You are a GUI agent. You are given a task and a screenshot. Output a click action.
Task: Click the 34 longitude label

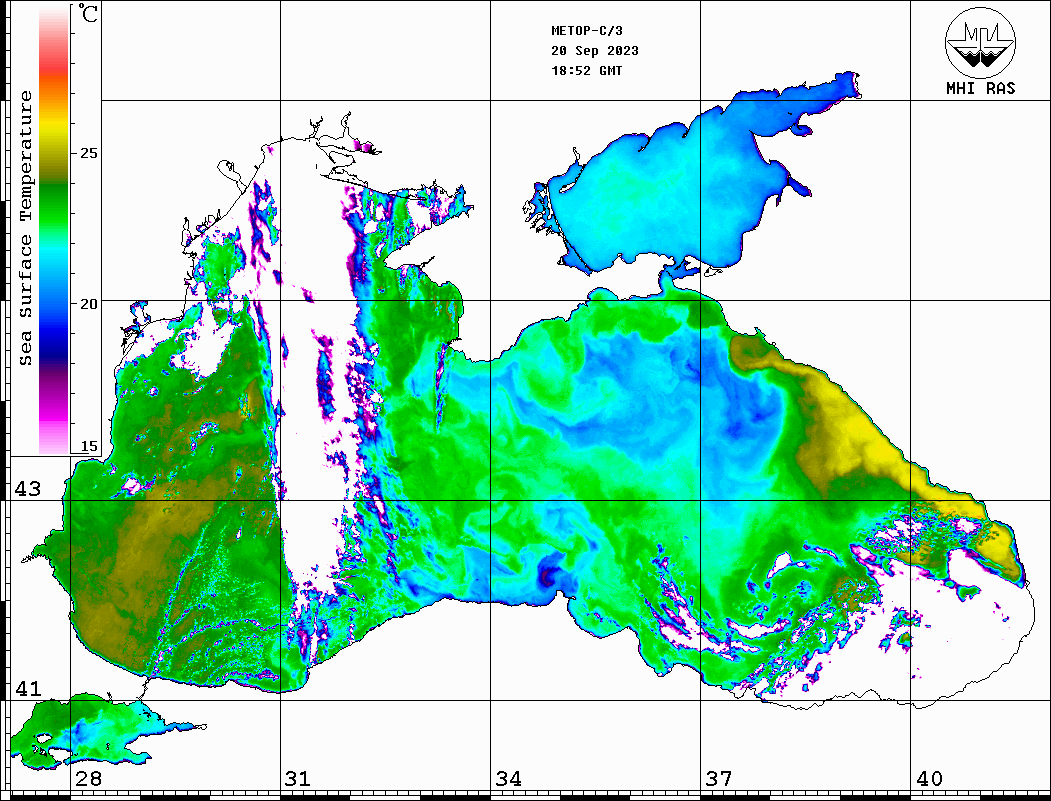tap(508, 779)
